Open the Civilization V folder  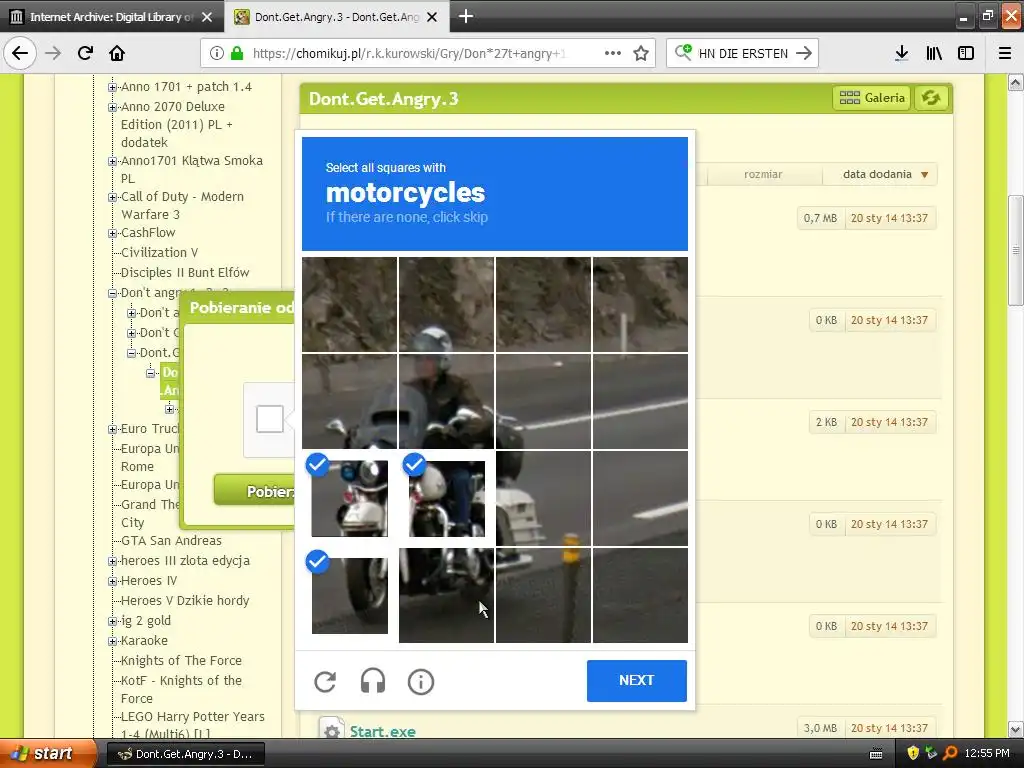(x=159, y=253)
